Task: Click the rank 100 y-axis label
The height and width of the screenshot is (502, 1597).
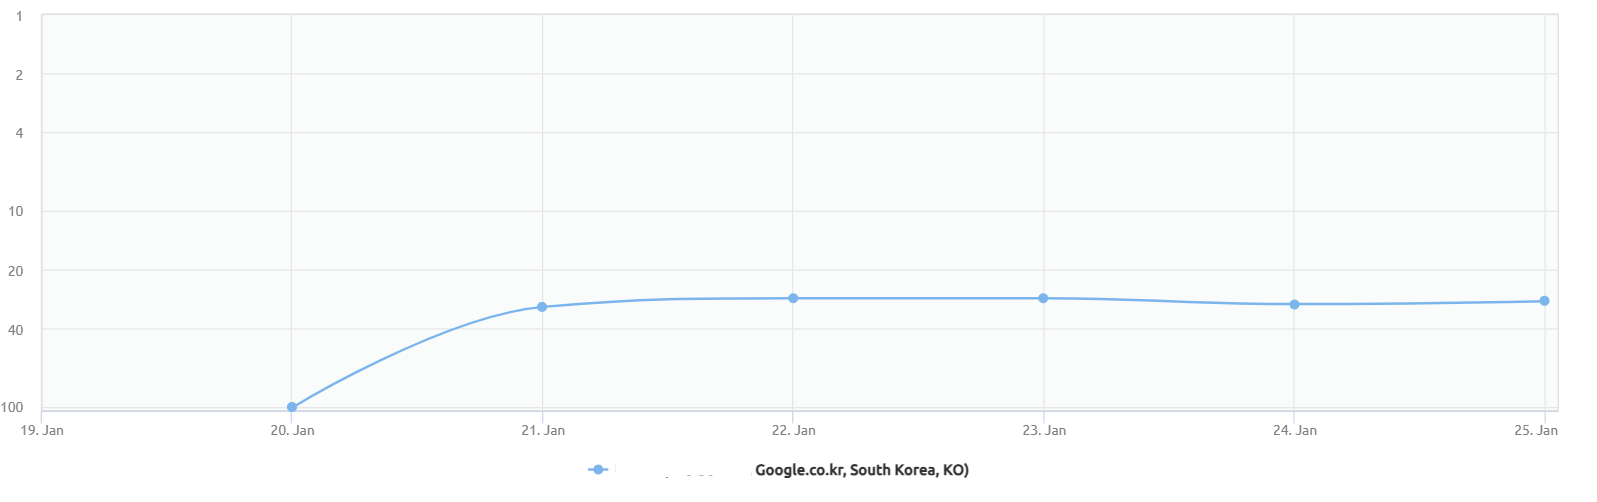Action: coord(12,408)
